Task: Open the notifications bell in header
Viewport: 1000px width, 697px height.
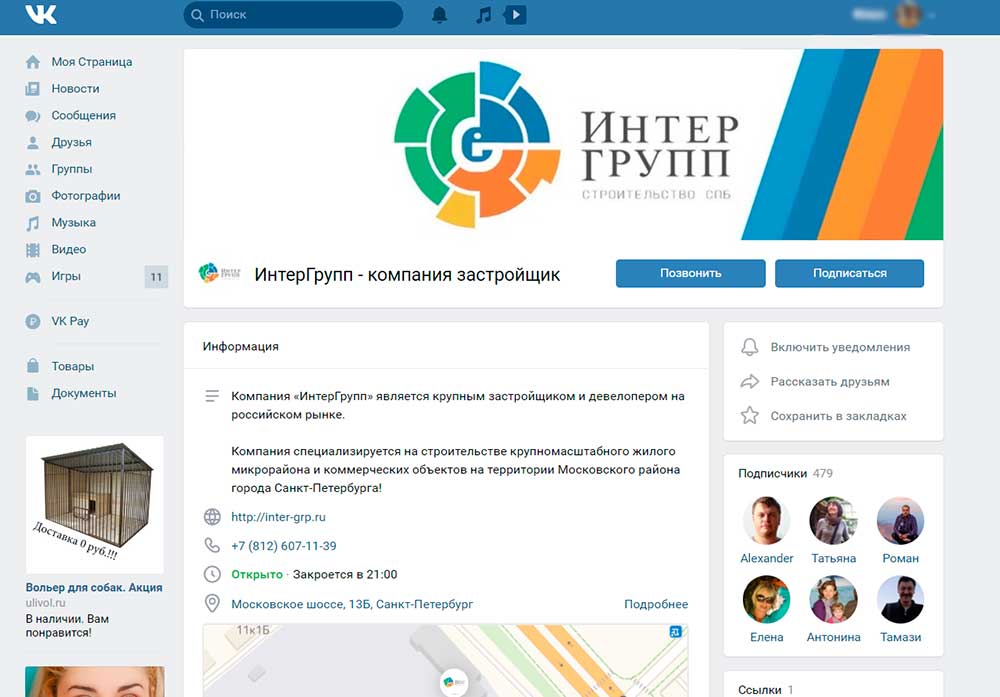Action: 439,15
